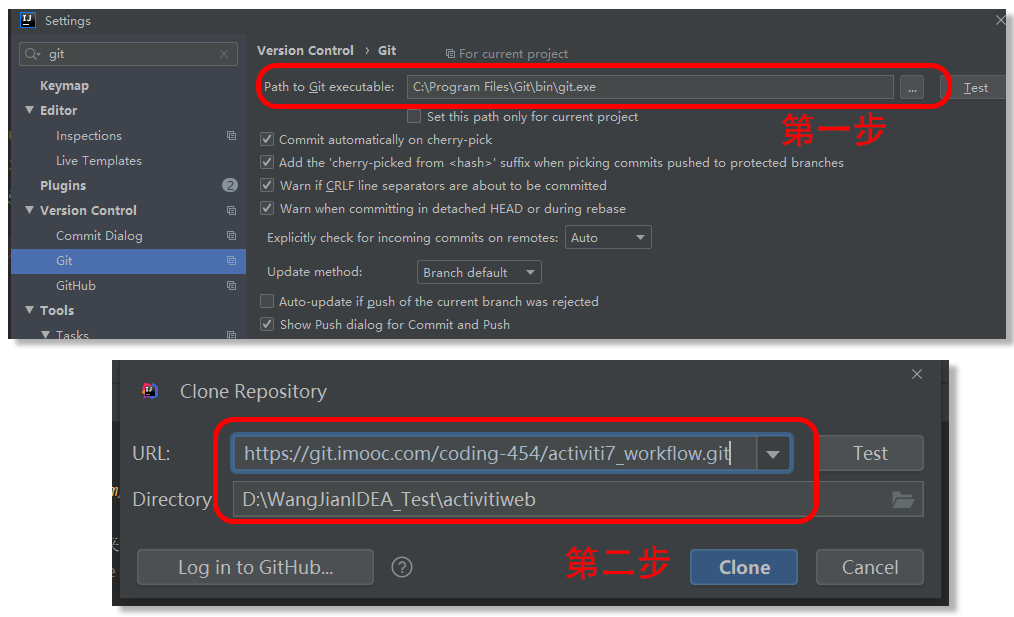This screenshot has height=617, width=1014.
Task: Click in the settings search field
Action: [x=129, y=54]
